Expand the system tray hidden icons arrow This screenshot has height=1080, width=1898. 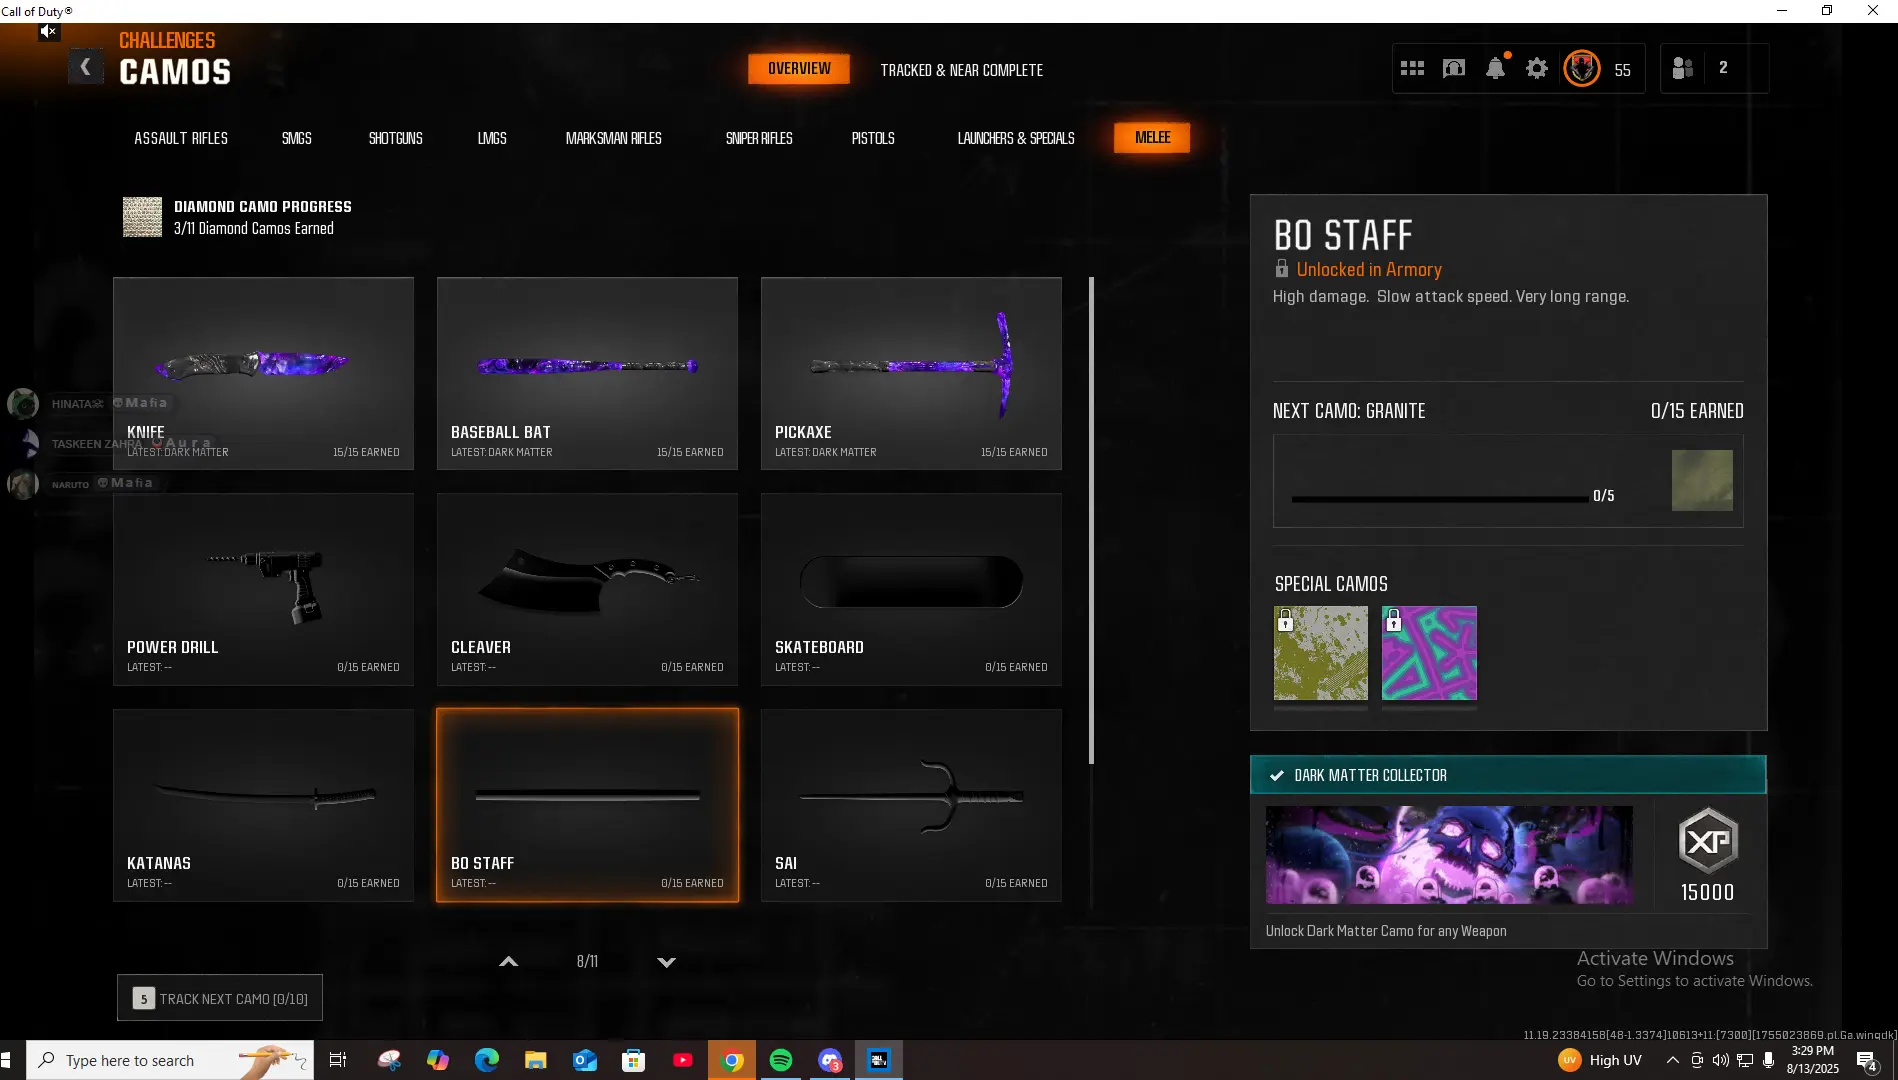tap(1672, 1060)
